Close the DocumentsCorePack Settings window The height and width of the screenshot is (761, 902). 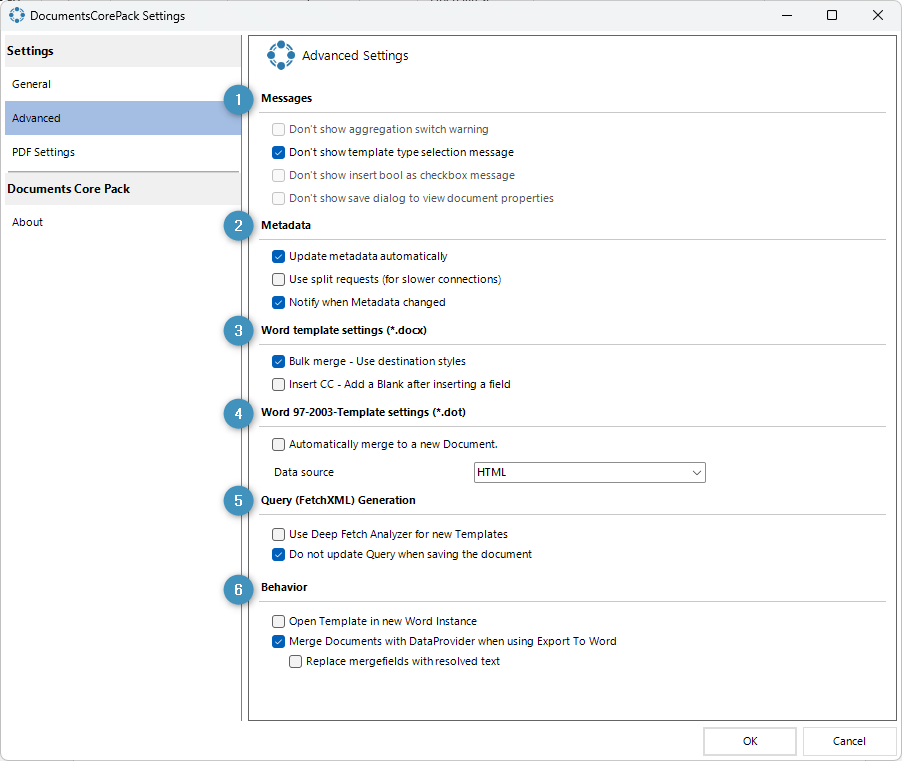(x=878, y=16)
